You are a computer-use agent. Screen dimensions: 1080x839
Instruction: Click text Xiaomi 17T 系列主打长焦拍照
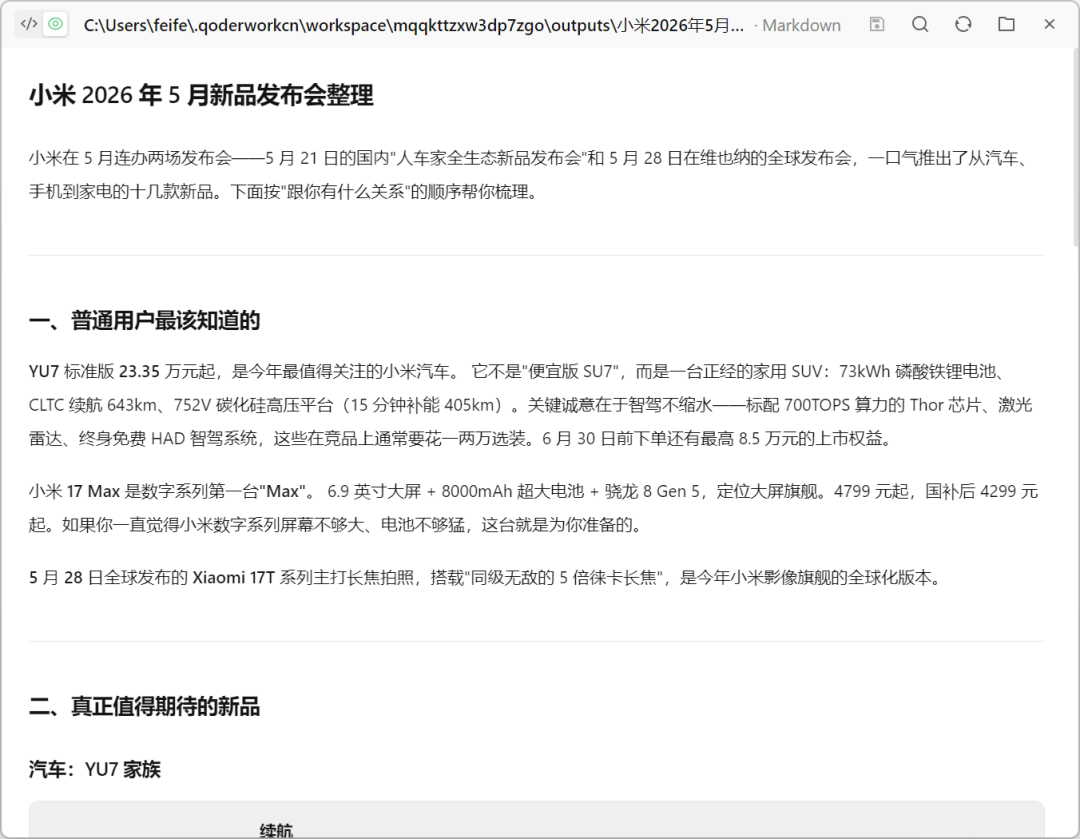tap(304, 577)
